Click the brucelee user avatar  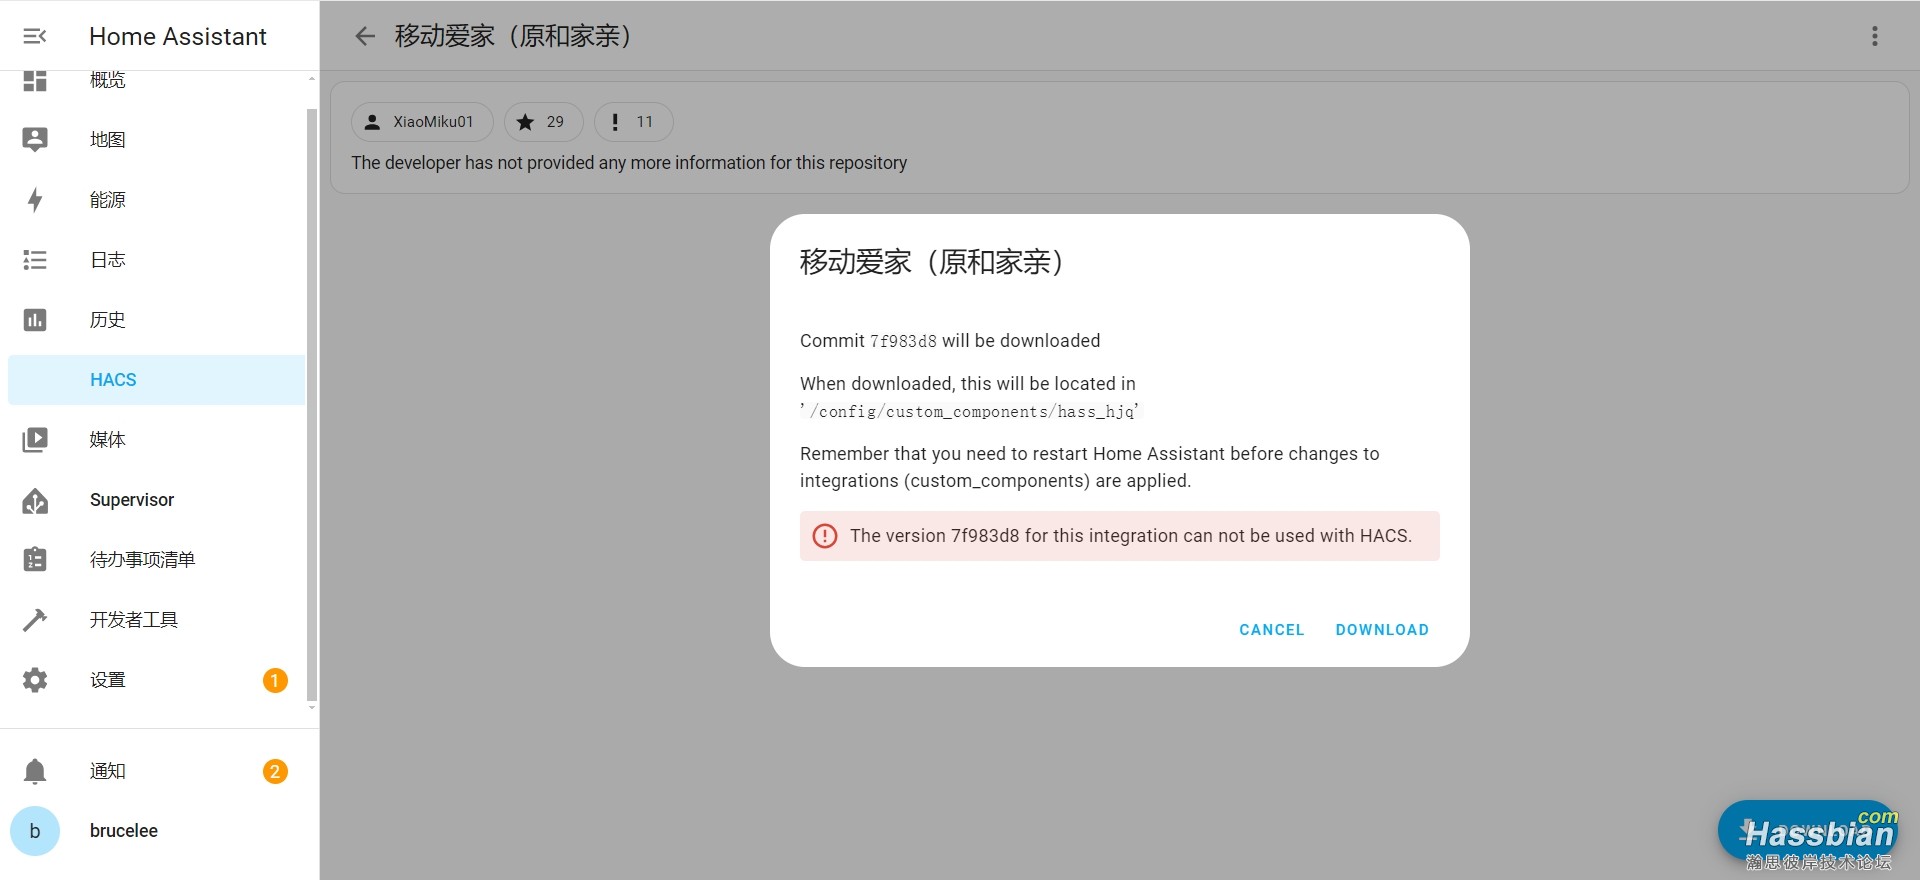(35, 831)
